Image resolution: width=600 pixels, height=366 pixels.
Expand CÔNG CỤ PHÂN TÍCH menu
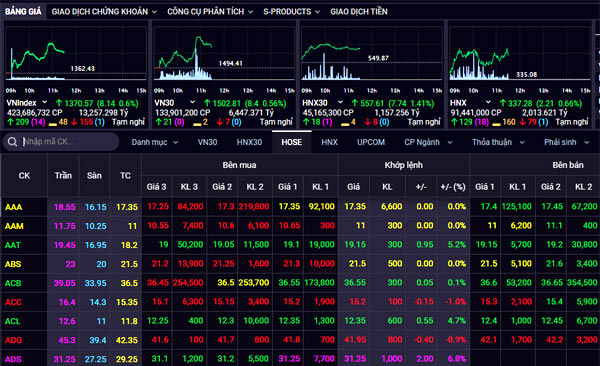point(210,12)
